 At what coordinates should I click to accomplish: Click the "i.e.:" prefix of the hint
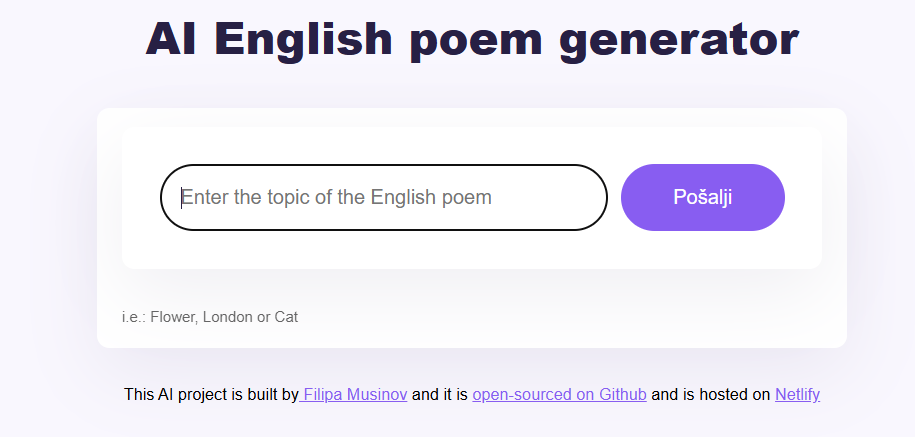[134, 317]
